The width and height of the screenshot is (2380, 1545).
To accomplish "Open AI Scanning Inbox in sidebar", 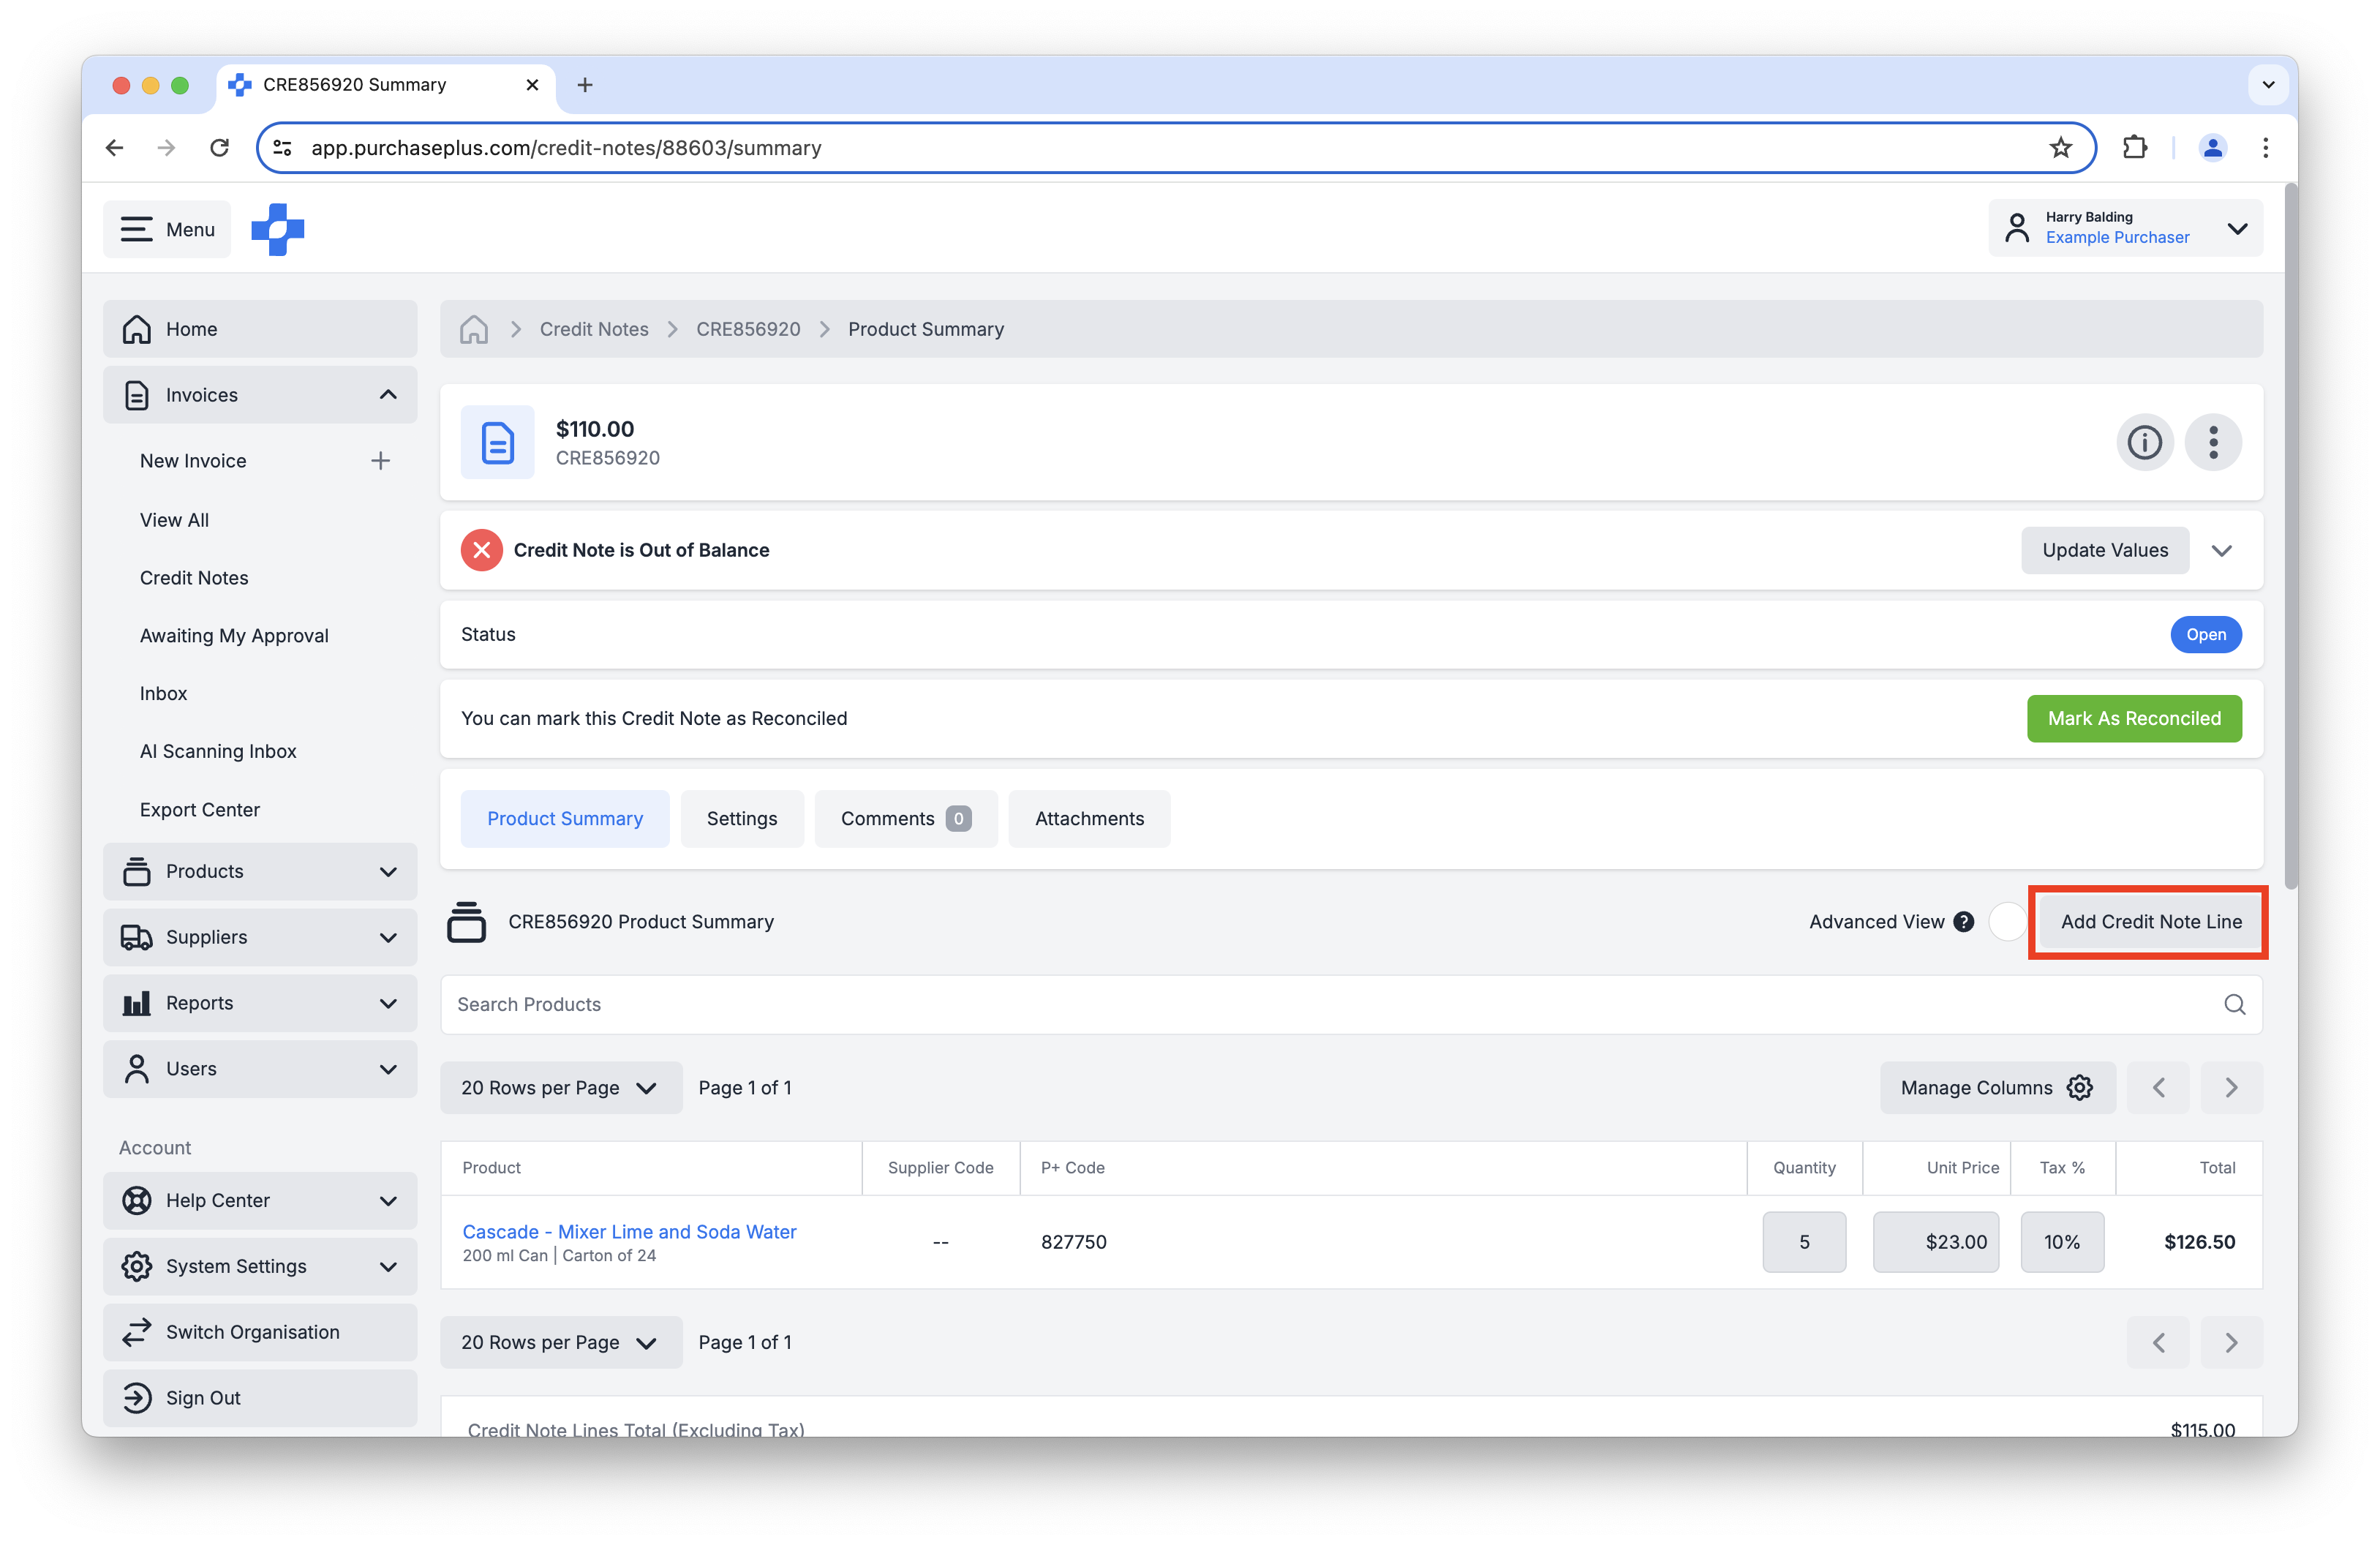I will point(218,751).
